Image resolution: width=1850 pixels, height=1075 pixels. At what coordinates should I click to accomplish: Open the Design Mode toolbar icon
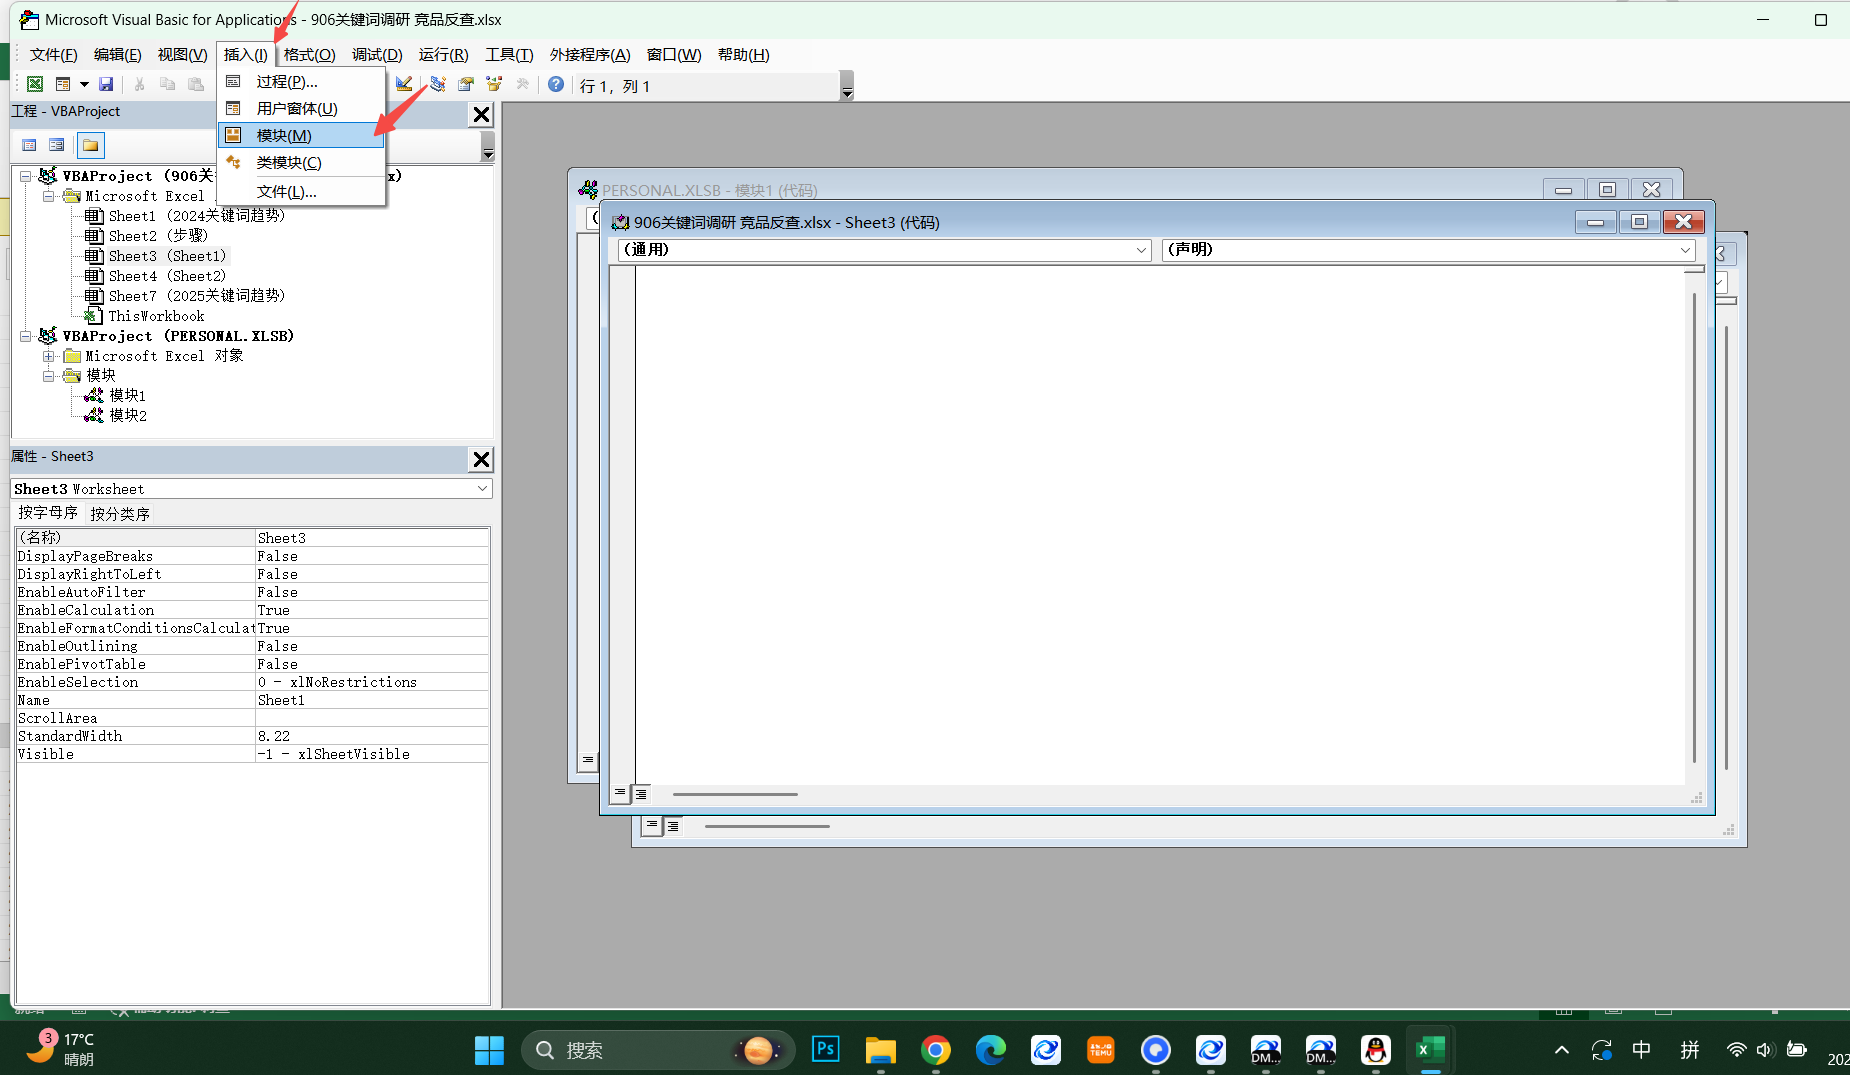click(404, 85)
